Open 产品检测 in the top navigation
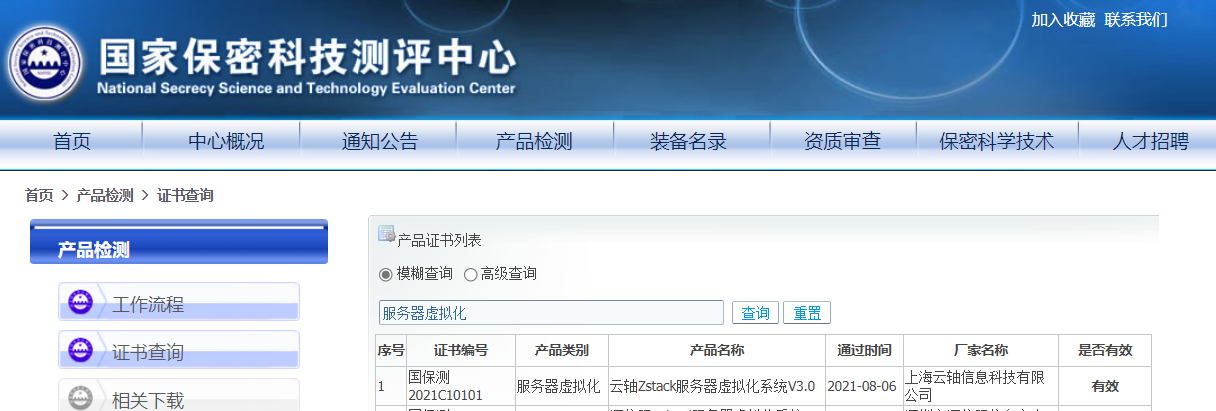The image size is (1216, 411). [x=534, y=142]
